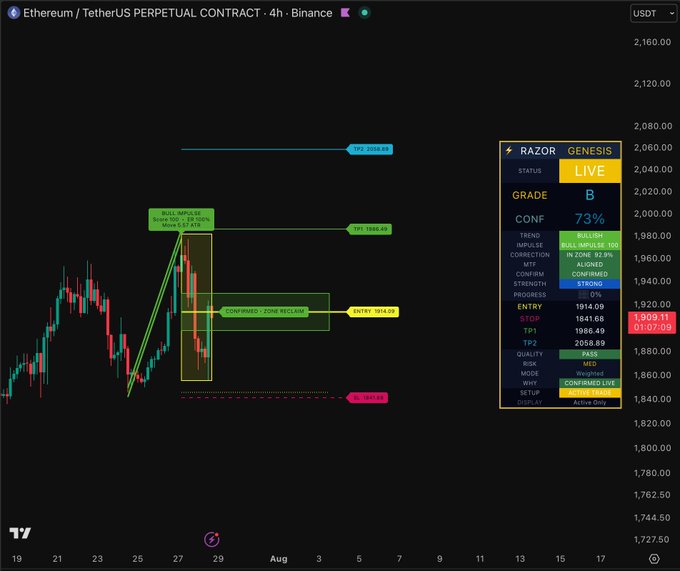This screenshot has width=680, height=571.
Task: Click the 2,160.00 price axis label
Action: (652, 42)
